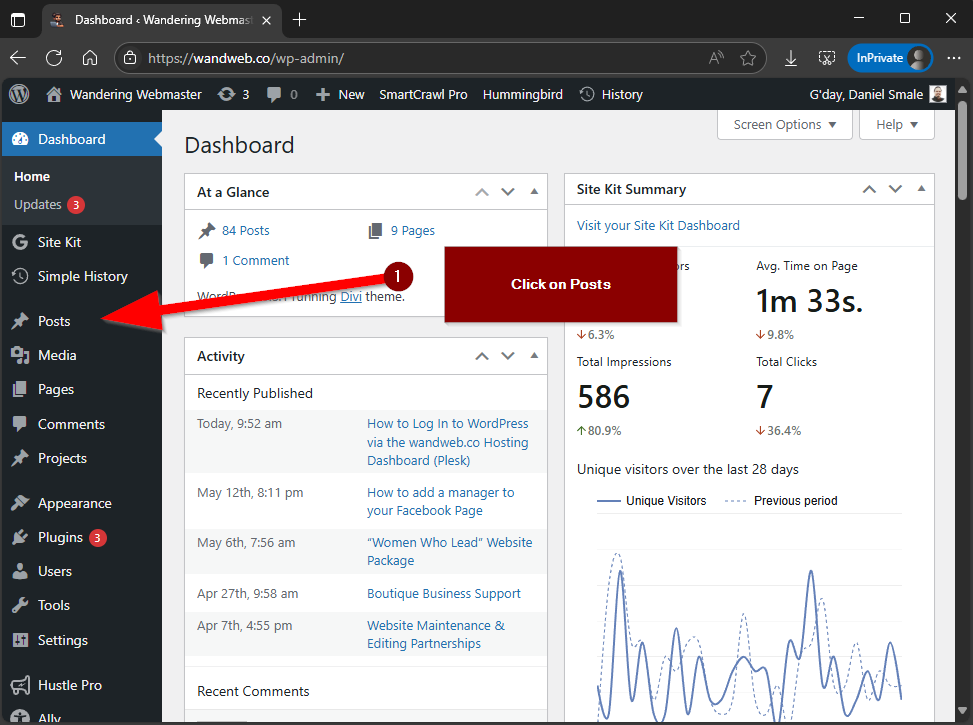
Task: Click the page vertical scrollbar
Action: point(963,150)
